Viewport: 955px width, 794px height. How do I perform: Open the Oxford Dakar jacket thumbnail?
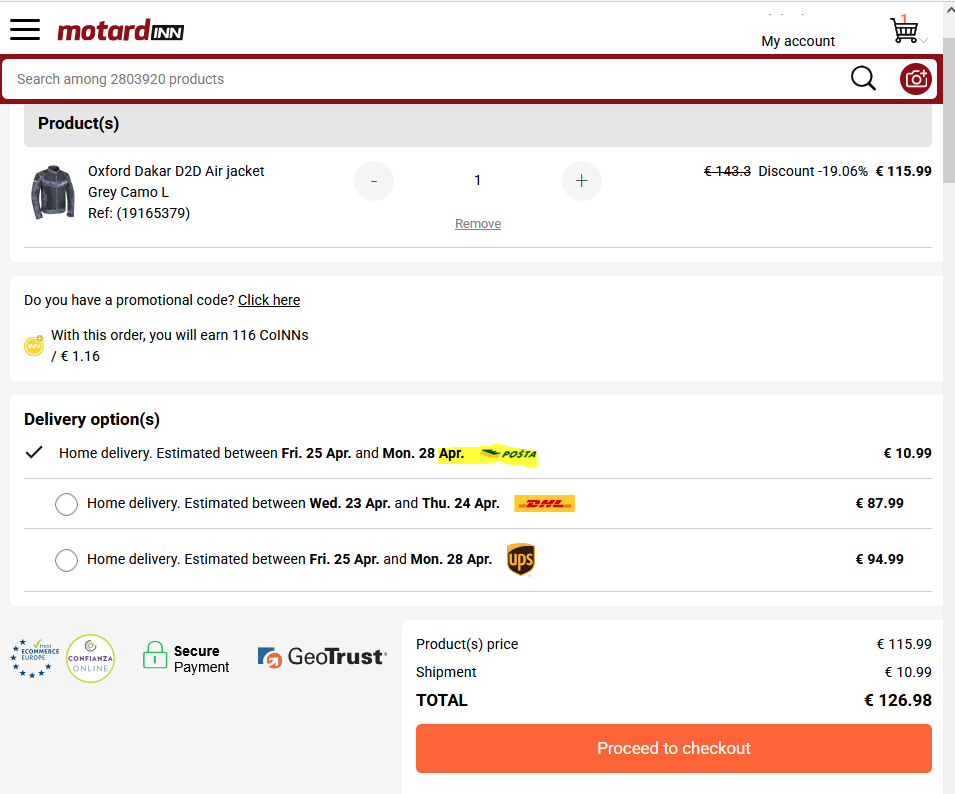click(x=52, y=192)
